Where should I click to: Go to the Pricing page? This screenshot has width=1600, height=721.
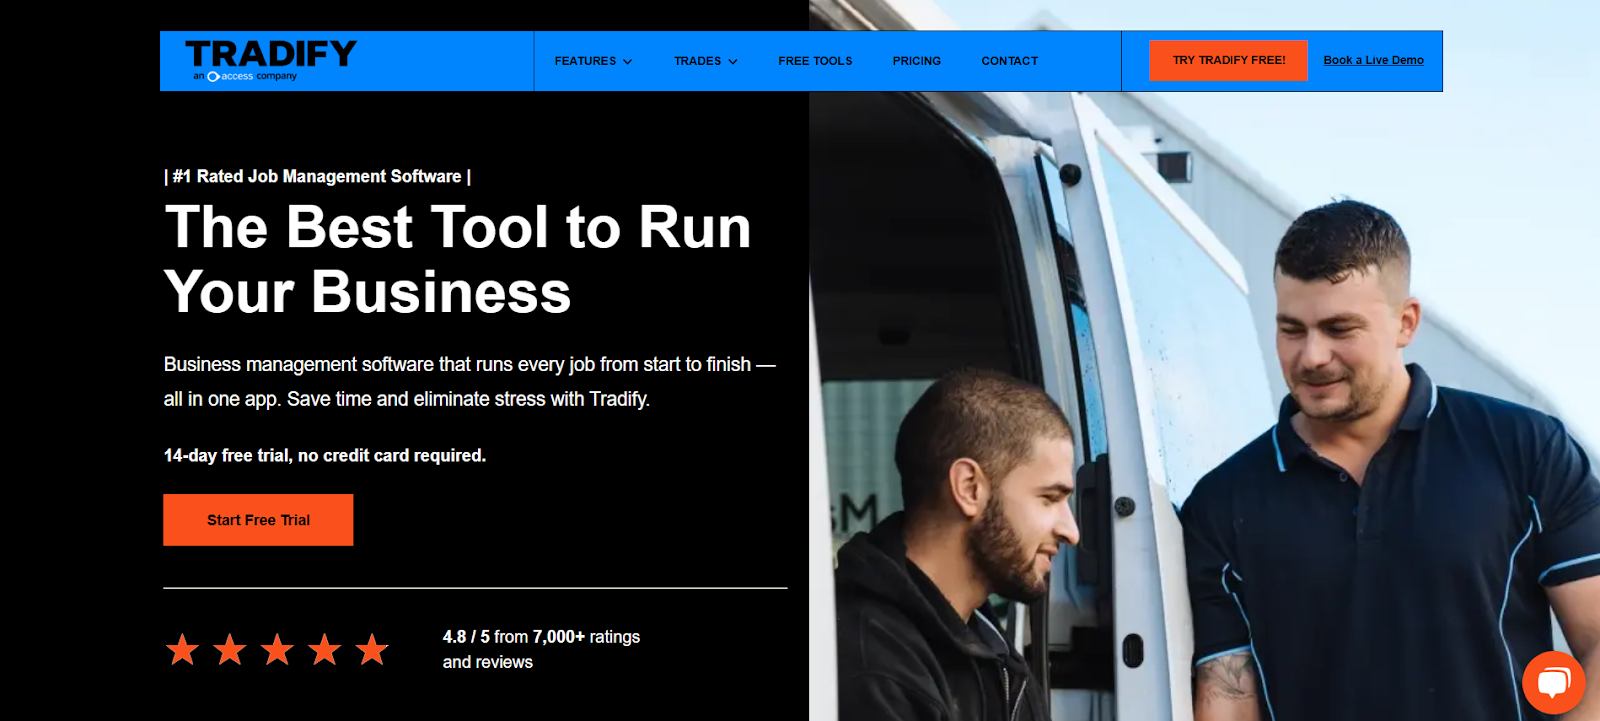pyautogui.click(x=917, y=61)
